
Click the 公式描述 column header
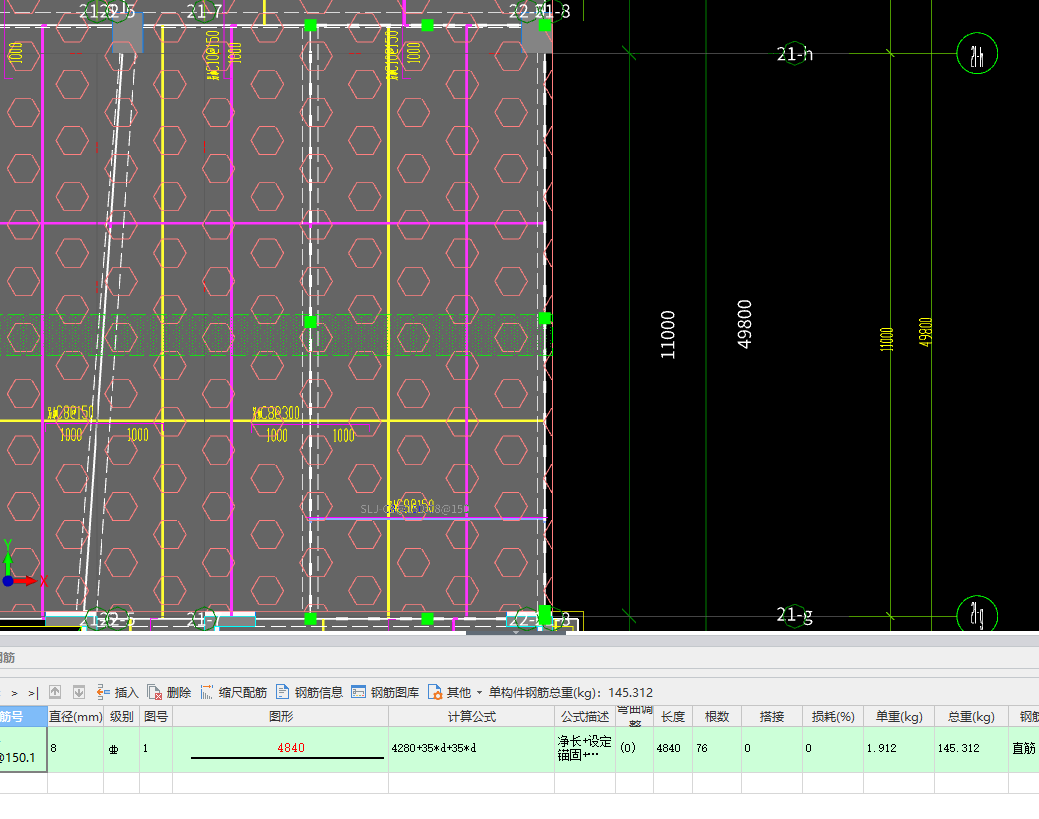(x=584, y=716)
